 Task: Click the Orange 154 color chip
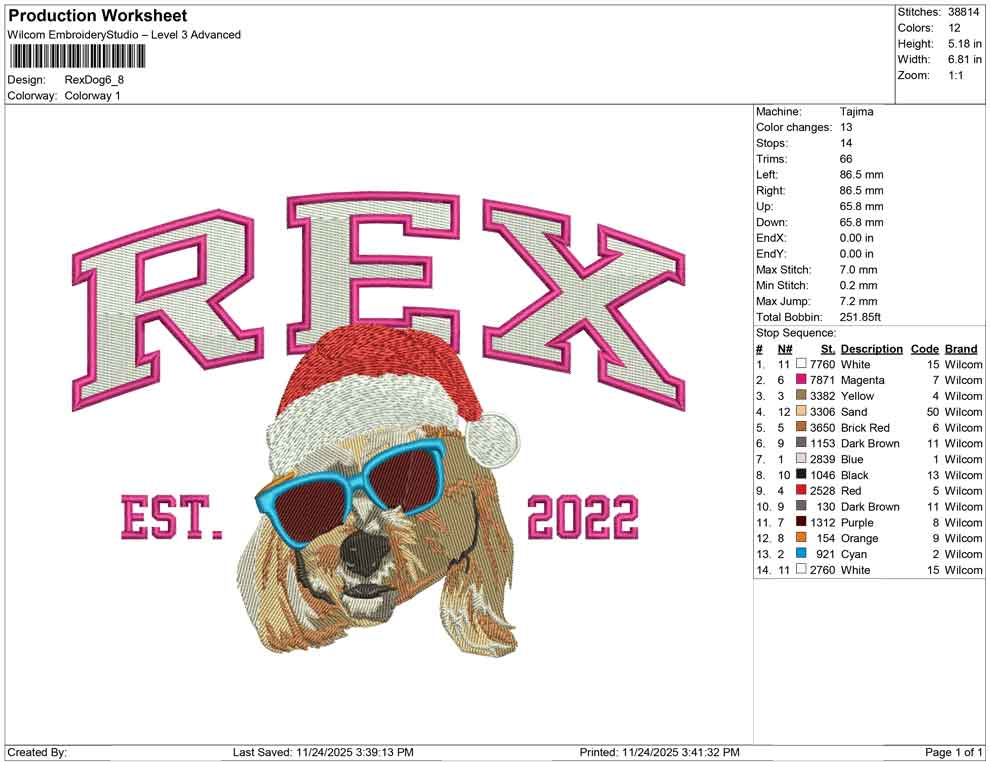[800, 538]
